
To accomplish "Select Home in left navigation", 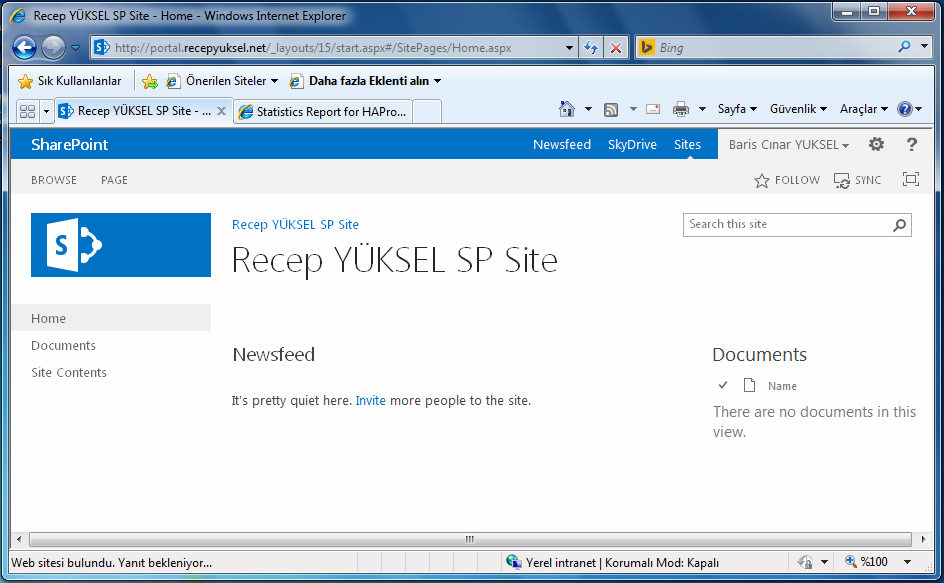I will point(111,318).
